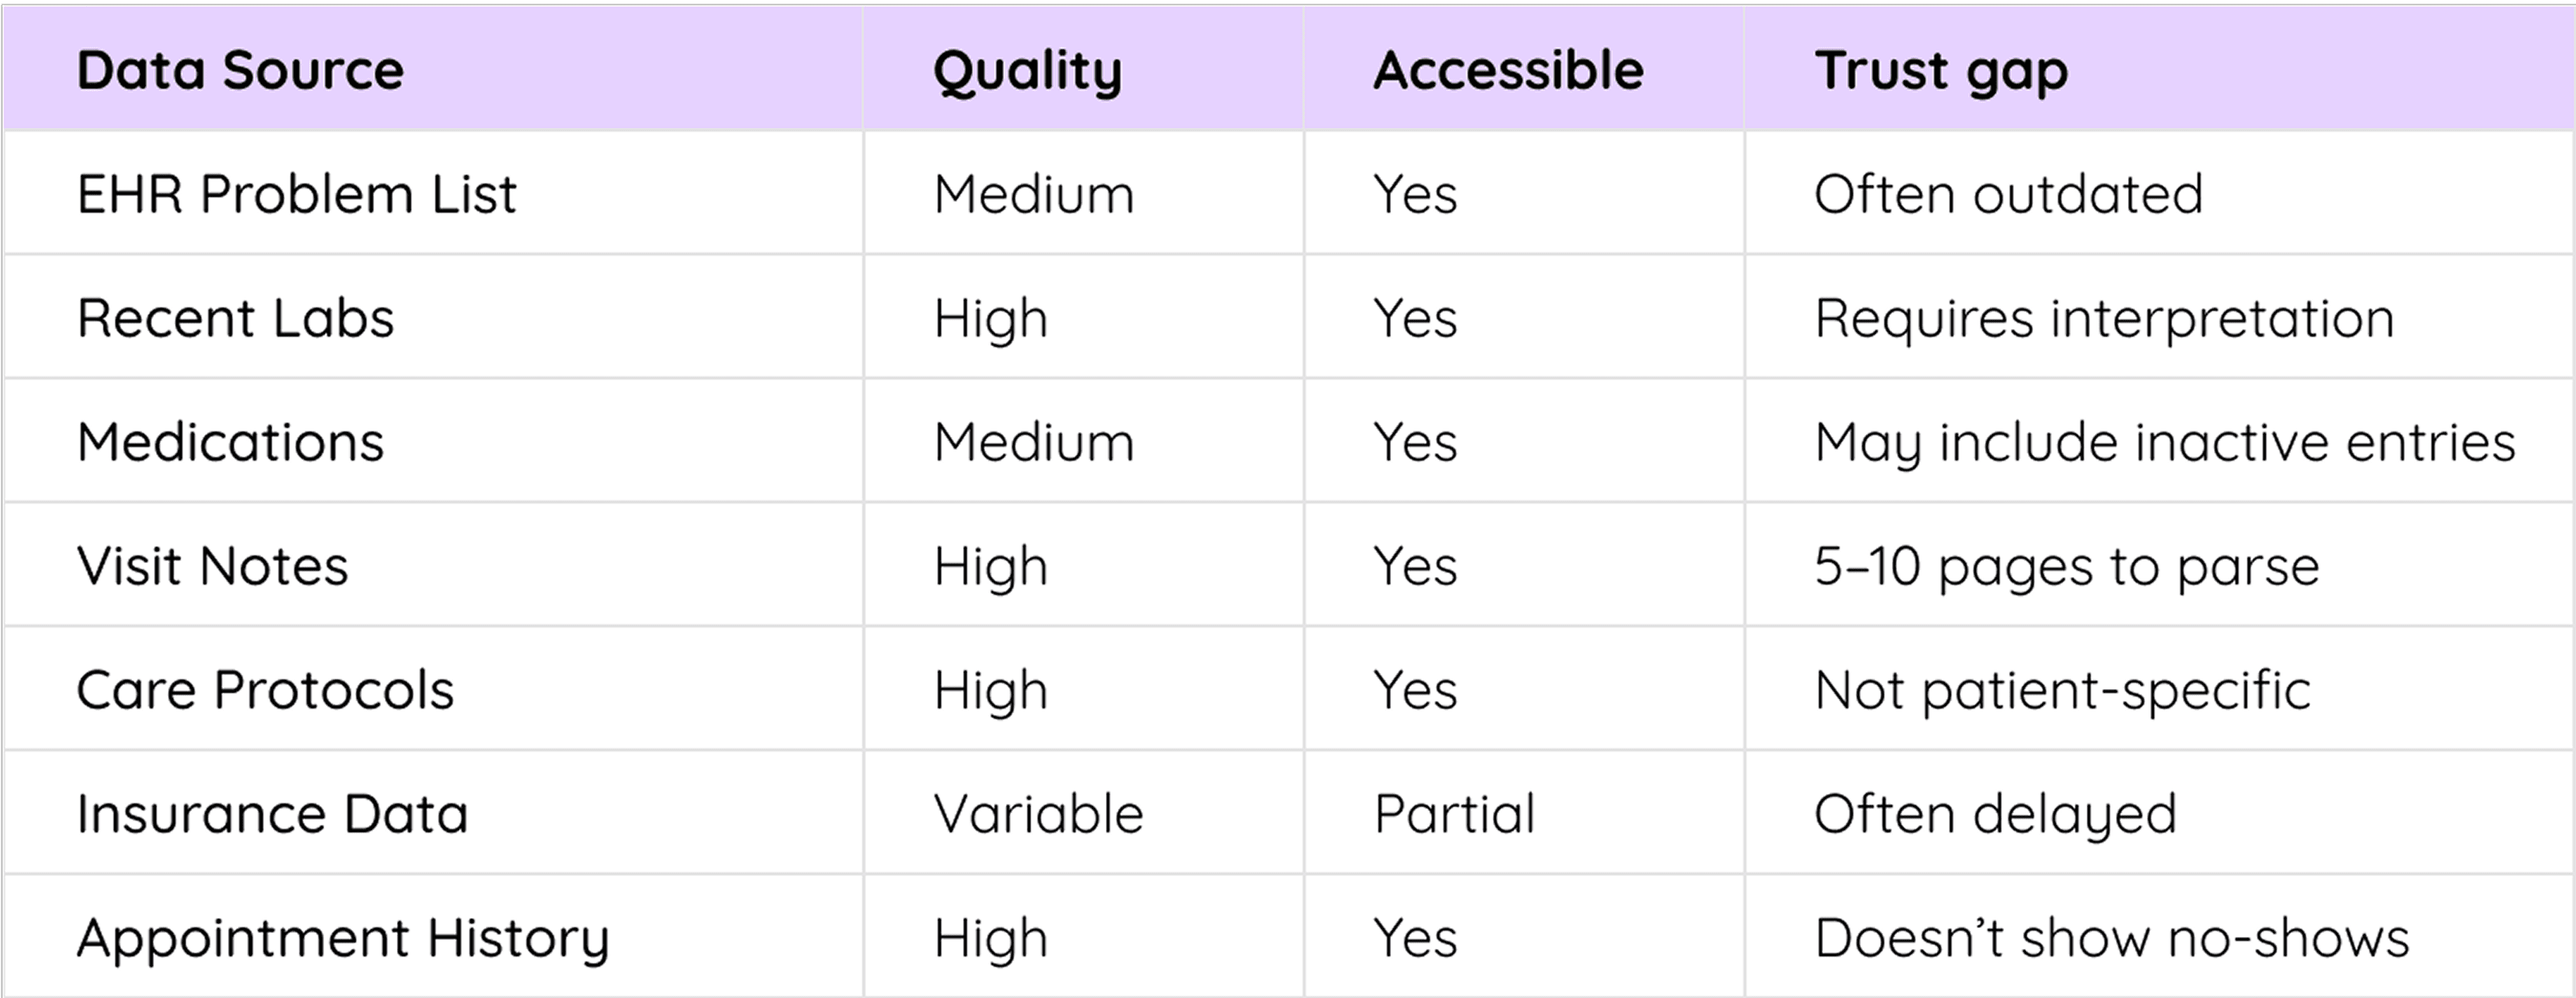The image size is (2576, 998).
Task: Select the Often delayed cell
Action: (1995, 814)
